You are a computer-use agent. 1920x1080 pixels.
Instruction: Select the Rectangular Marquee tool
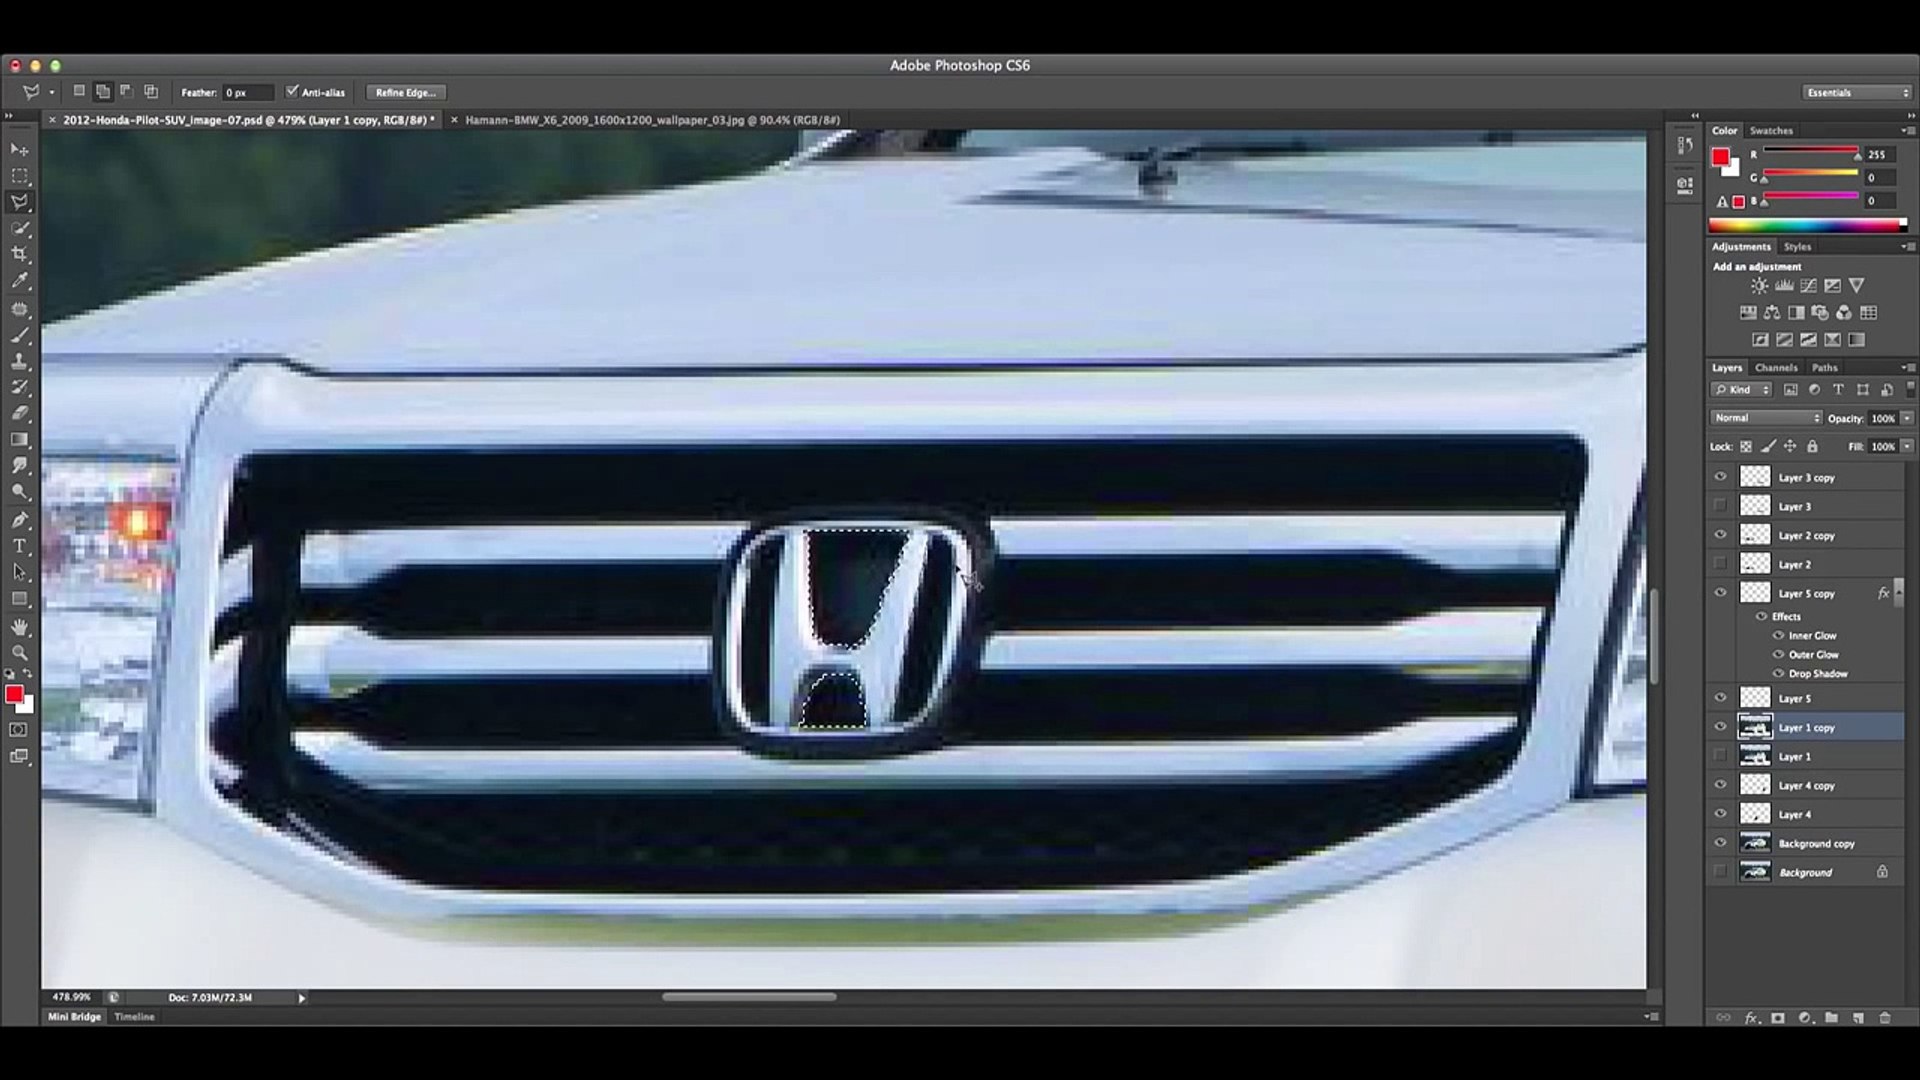pyautogui.click(x=20, y=176)
